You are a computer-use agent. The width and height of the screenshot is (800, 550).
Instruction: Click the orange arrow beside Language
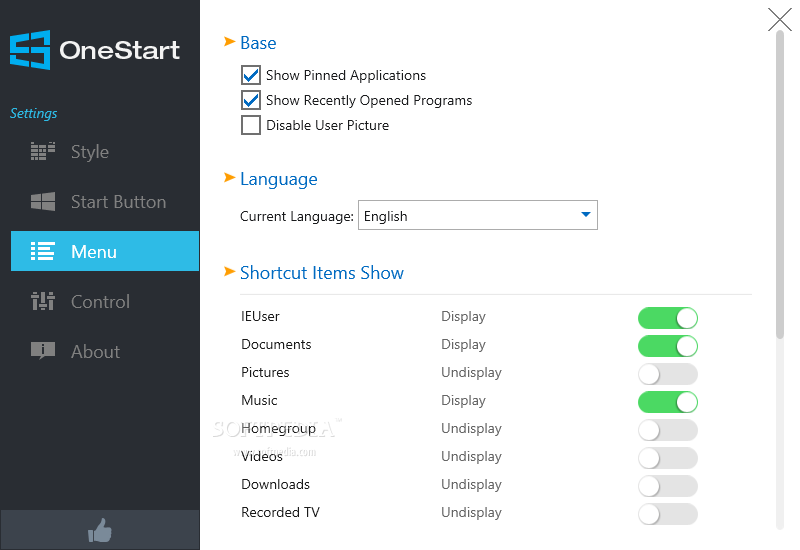click(230, 178)
